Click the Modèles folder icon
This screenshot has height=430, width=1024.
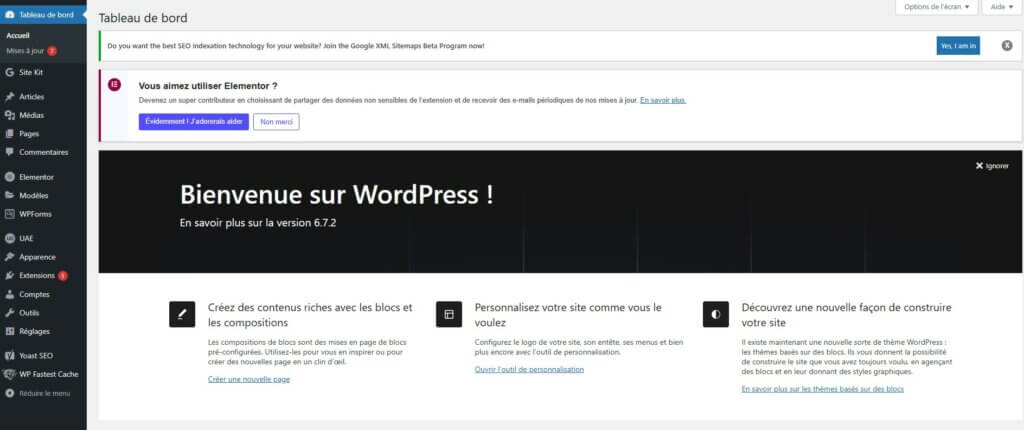[x=9, y=195]
